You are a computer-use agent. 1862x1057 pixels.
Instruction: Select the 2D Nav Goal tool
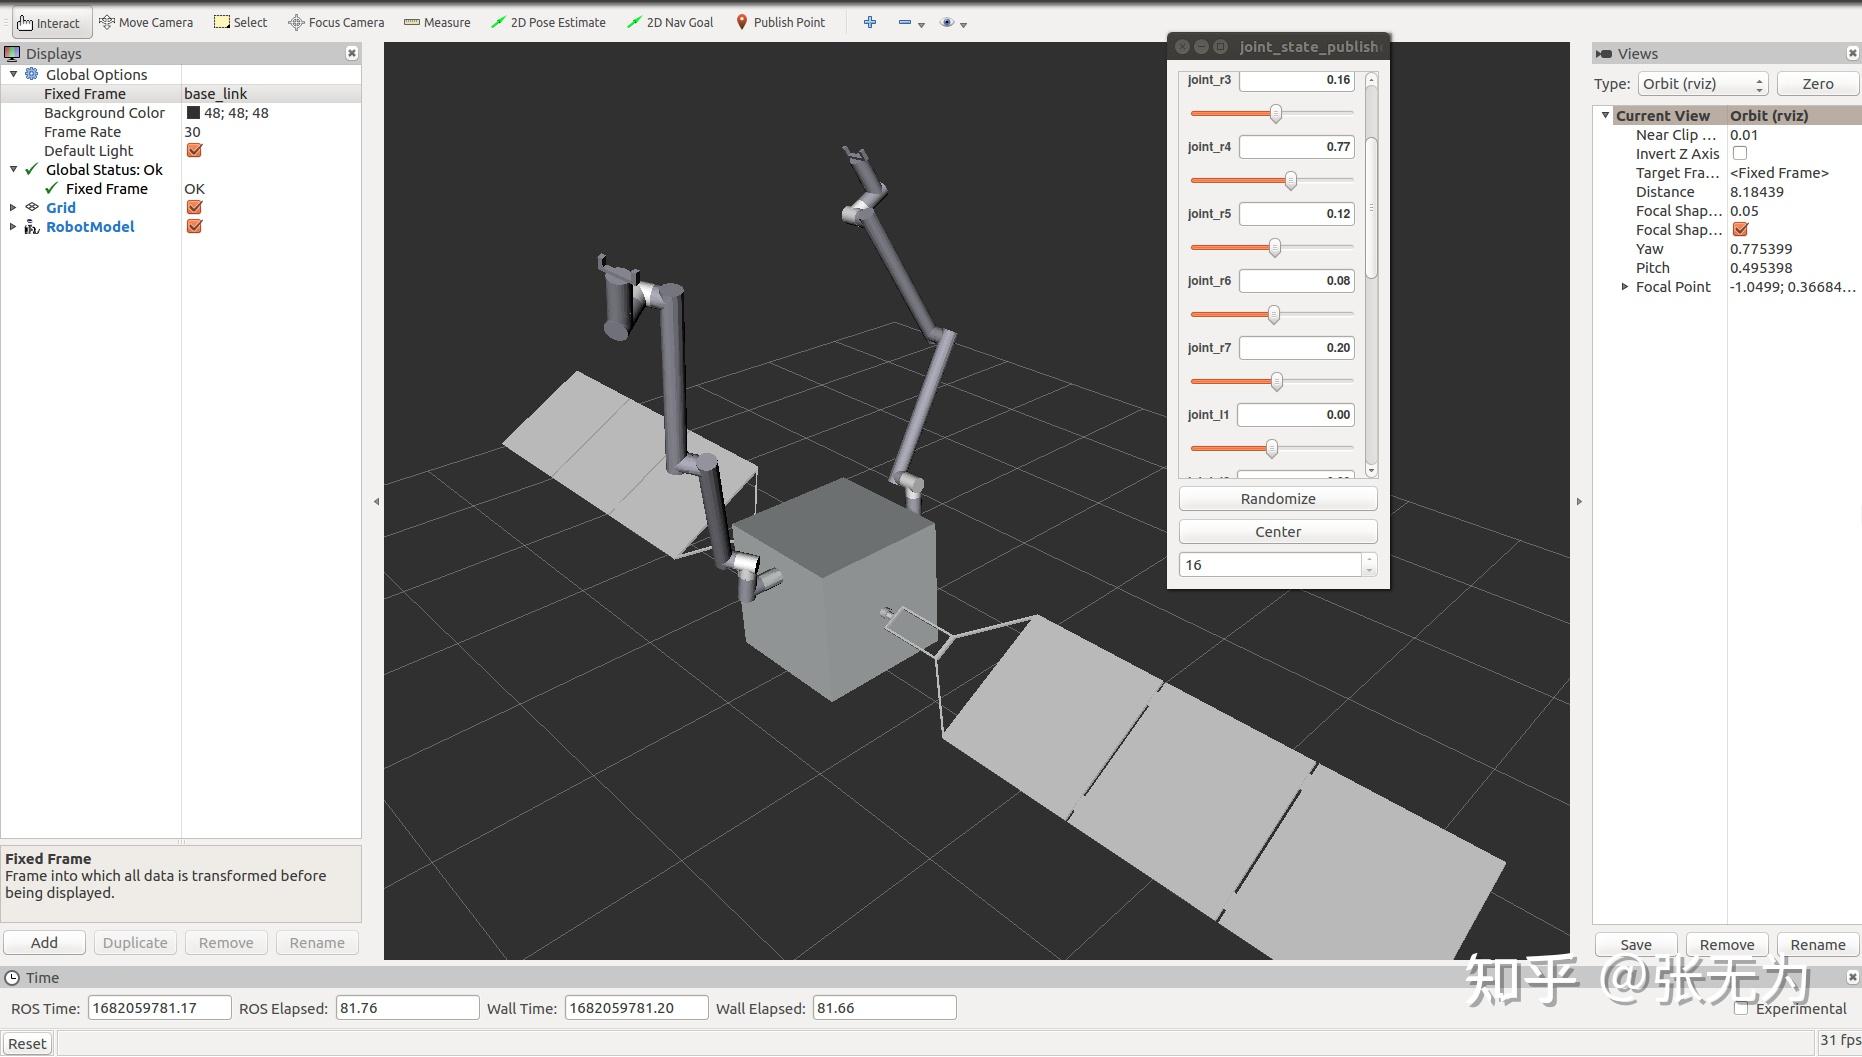[669, 21]
